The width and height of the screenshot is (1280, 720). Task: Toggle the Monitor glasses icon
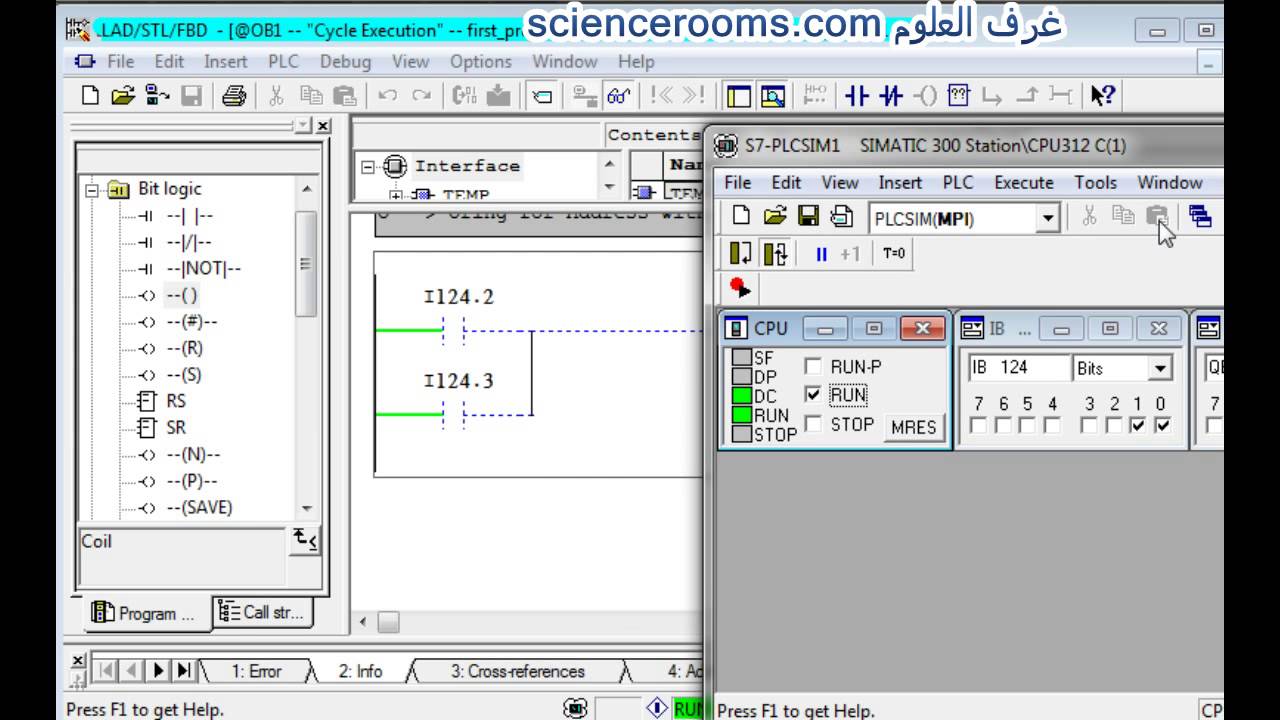[x=618, y=96]
